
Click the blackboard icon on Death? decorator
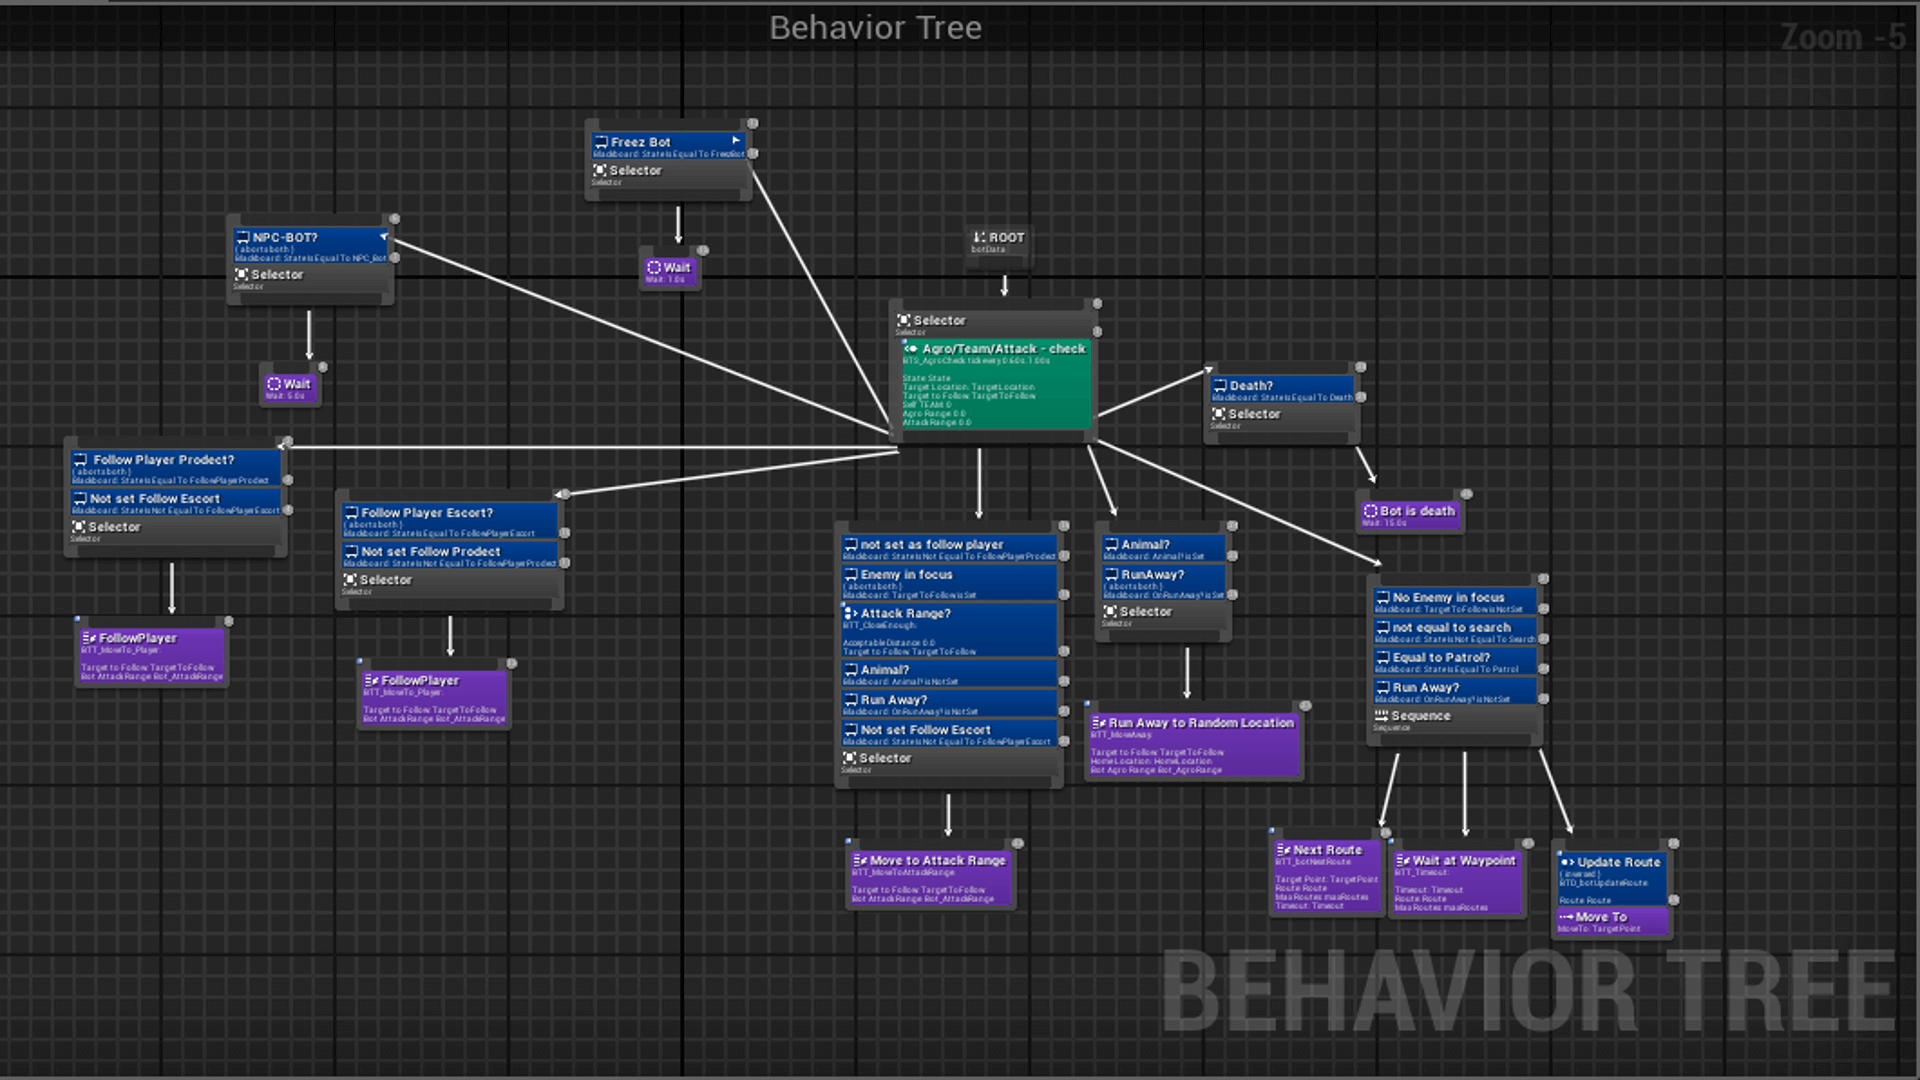[x=1219, y=385]
